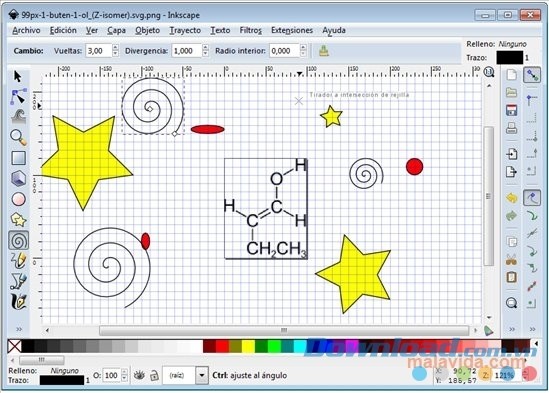
Task: Select the Star polygon tool
Action: (19, 220)
